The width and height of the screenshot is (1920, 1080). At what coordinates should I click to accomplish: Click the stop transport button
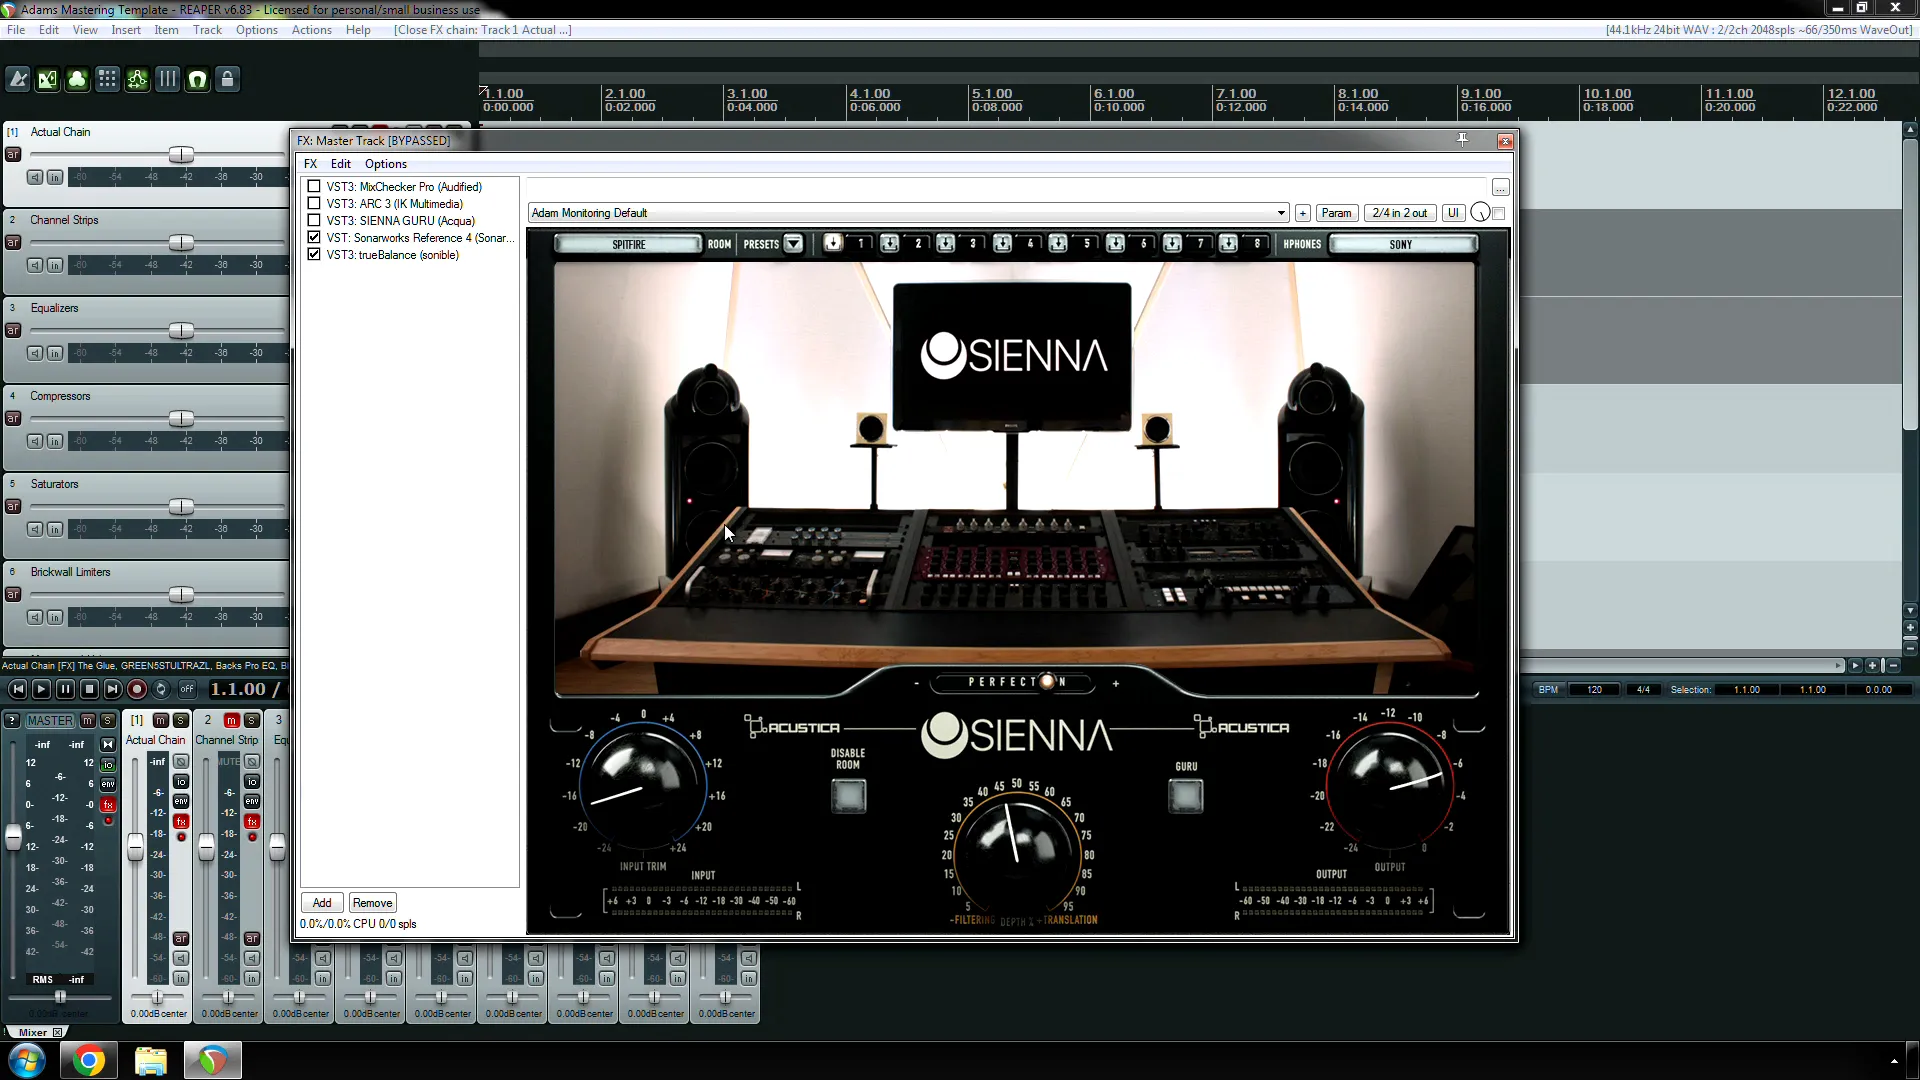tap(89, 689)
